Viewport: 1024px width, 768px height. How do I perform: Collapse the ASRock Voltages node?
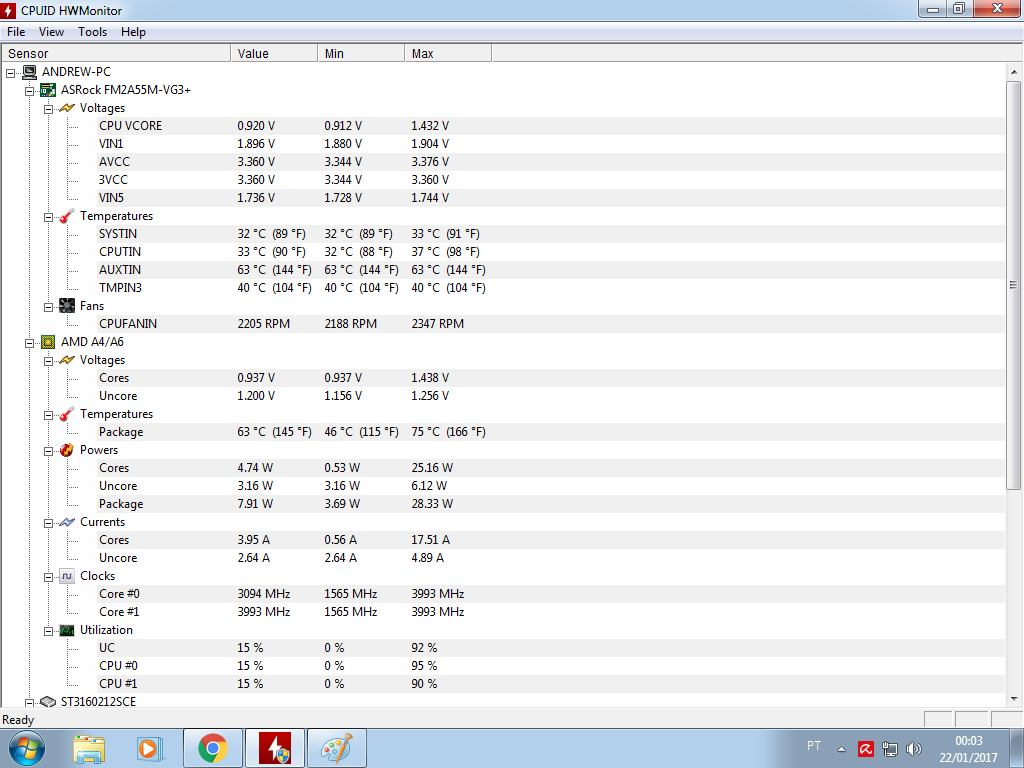click(x=48, y=109)
